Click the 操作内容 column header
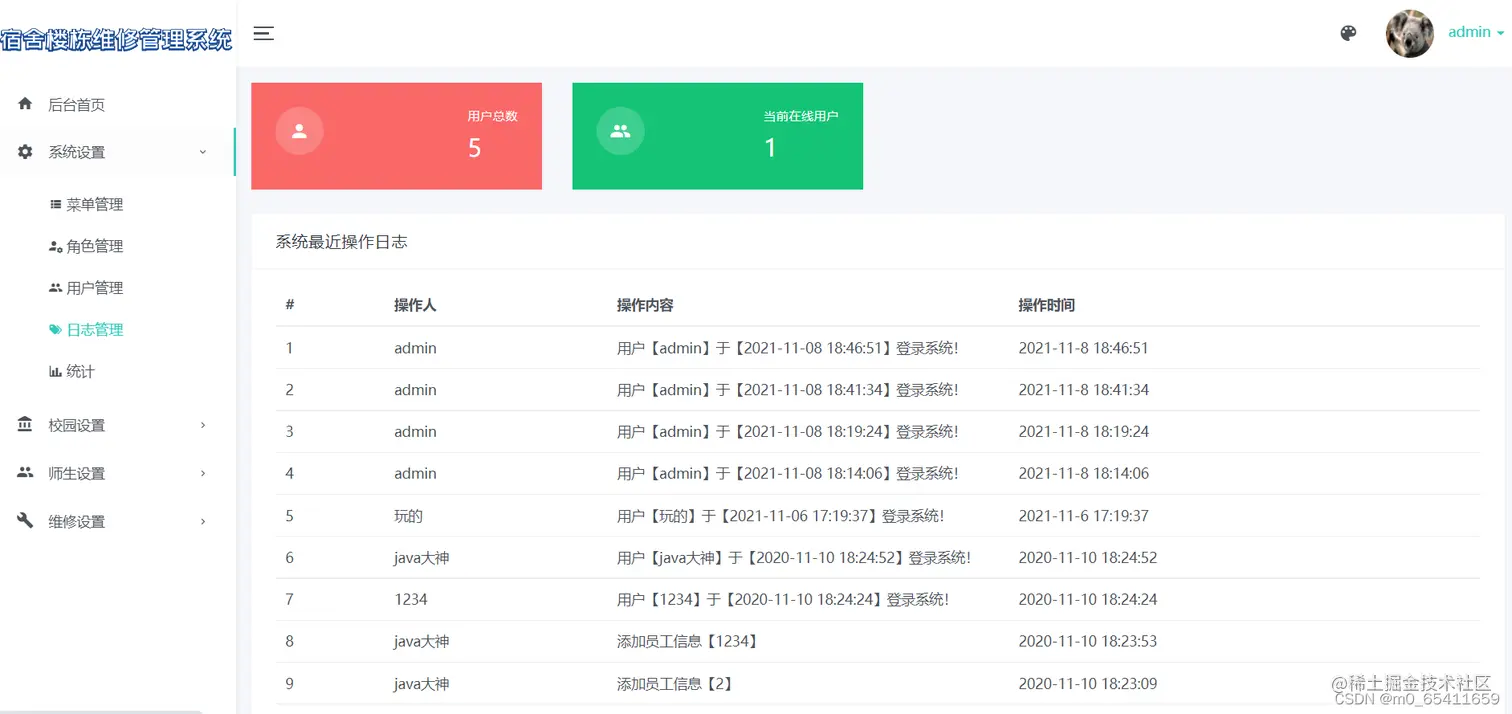Viewport: 1512px width, 714px height. click(645, 305)
